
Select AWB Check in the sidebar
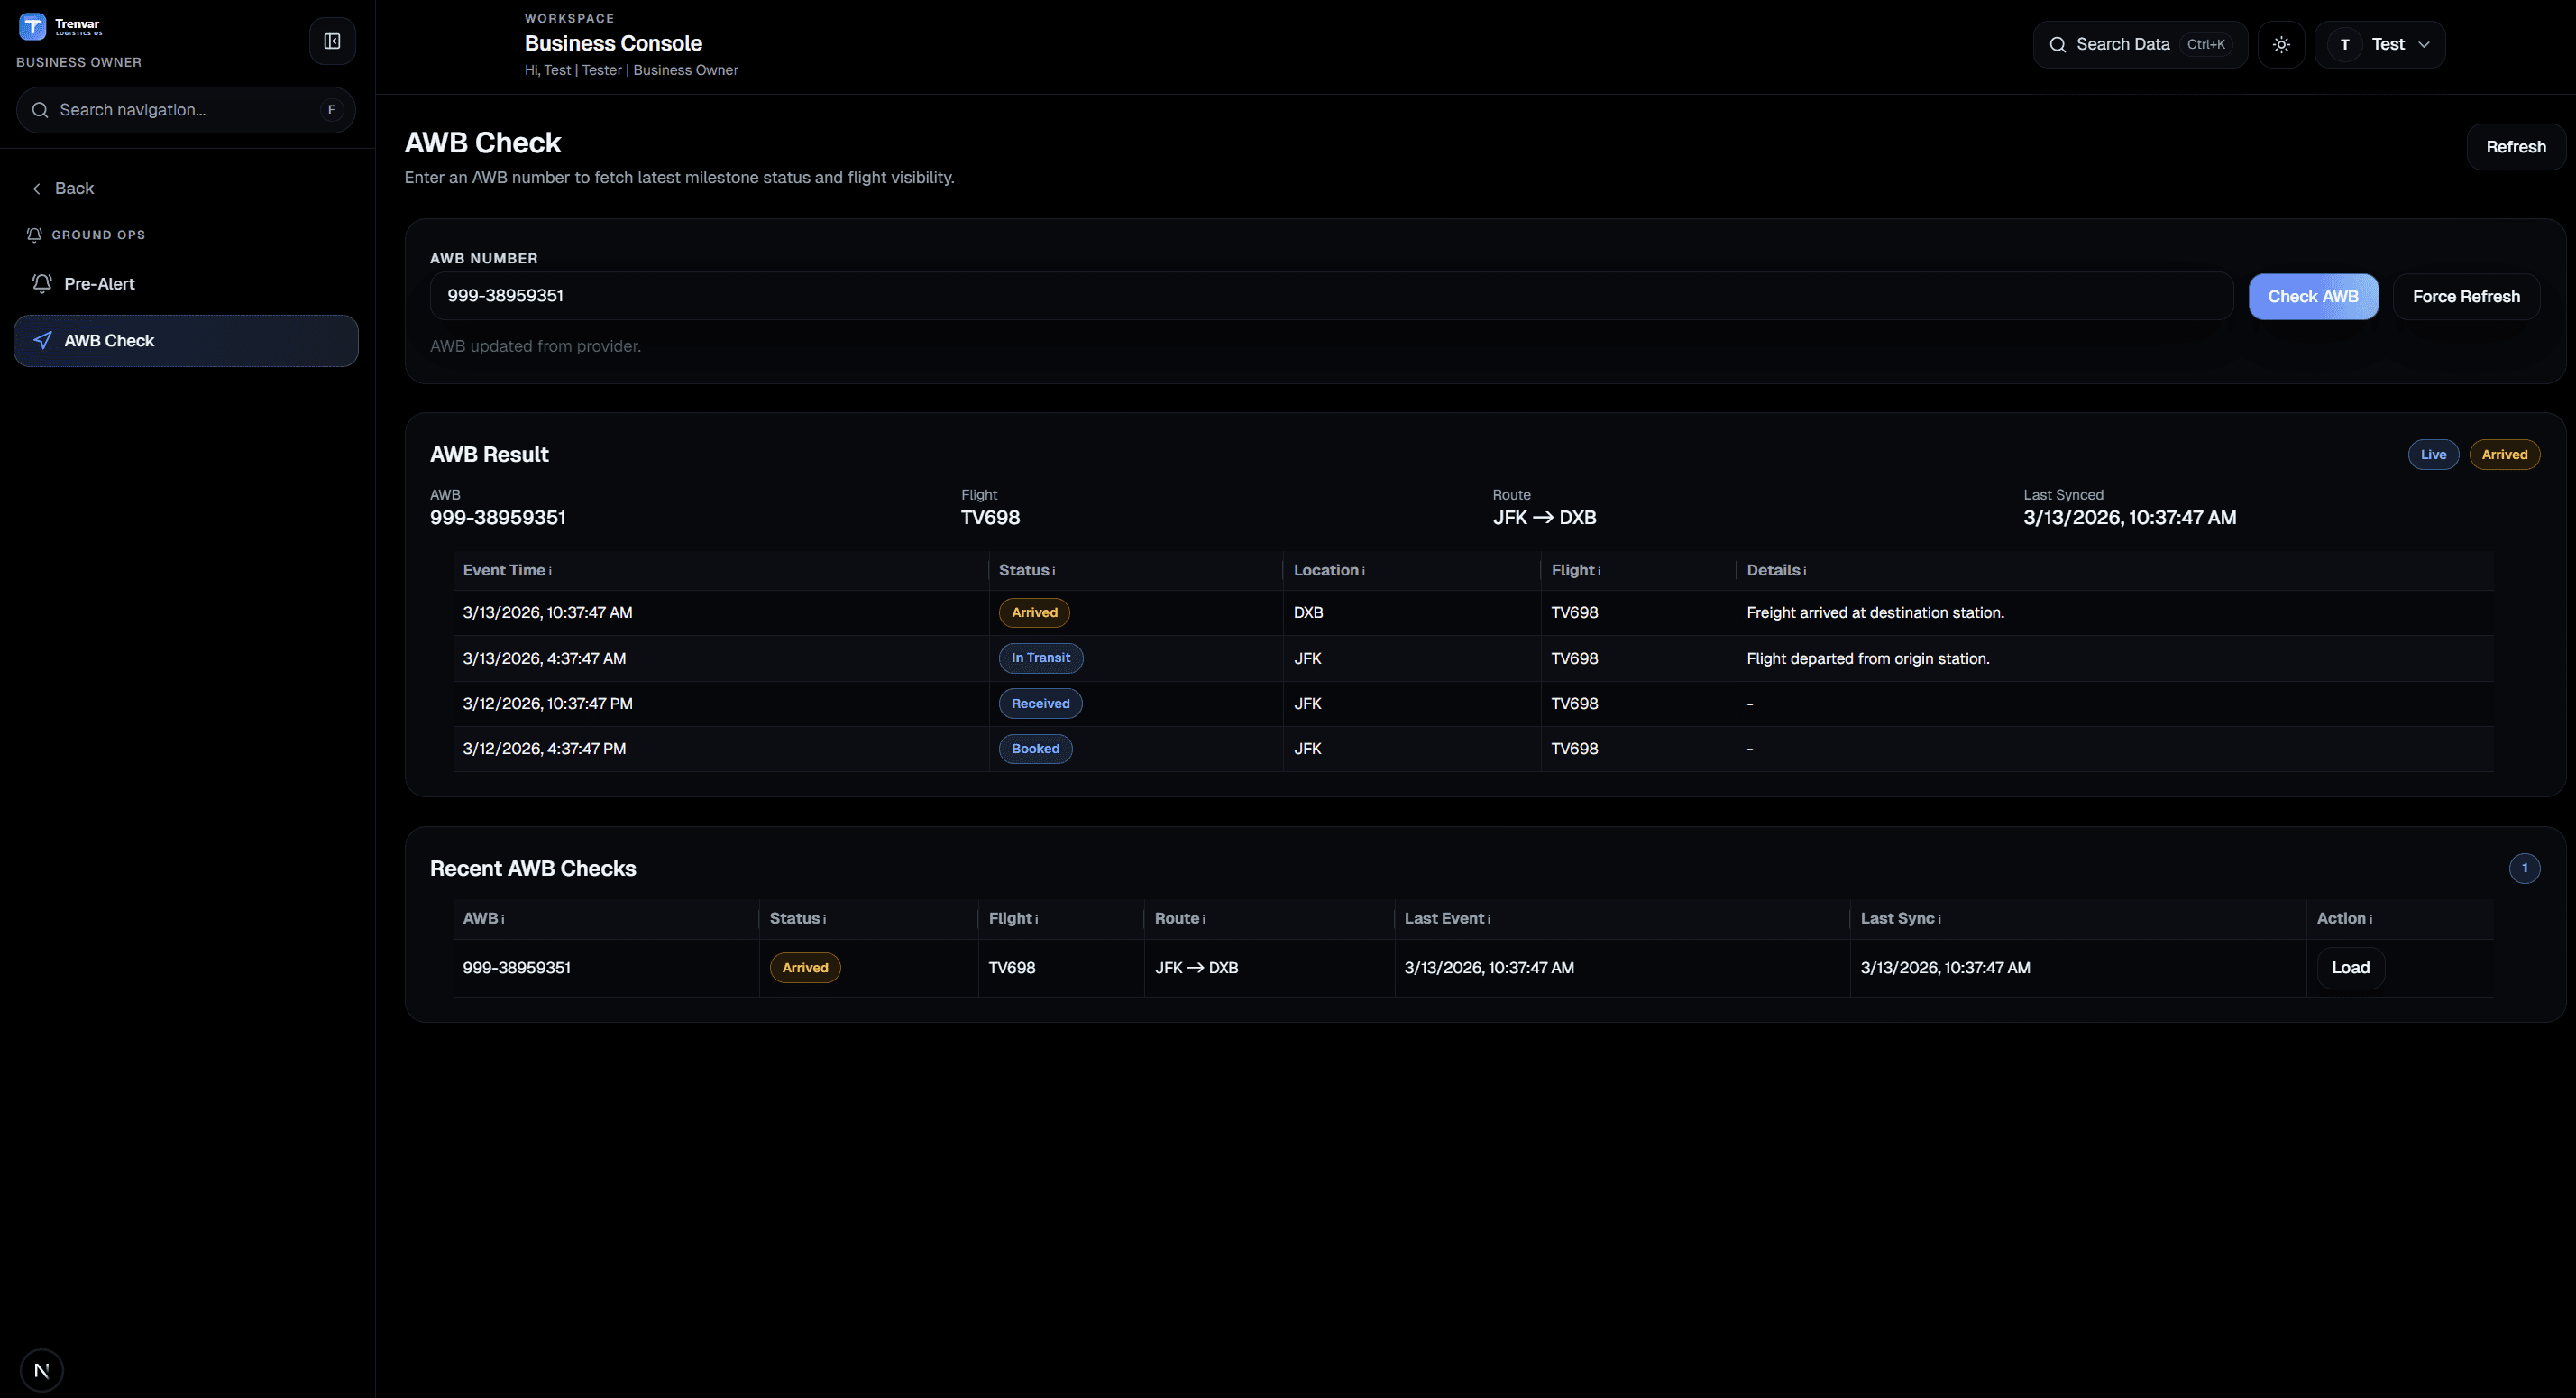pos(186,341)
